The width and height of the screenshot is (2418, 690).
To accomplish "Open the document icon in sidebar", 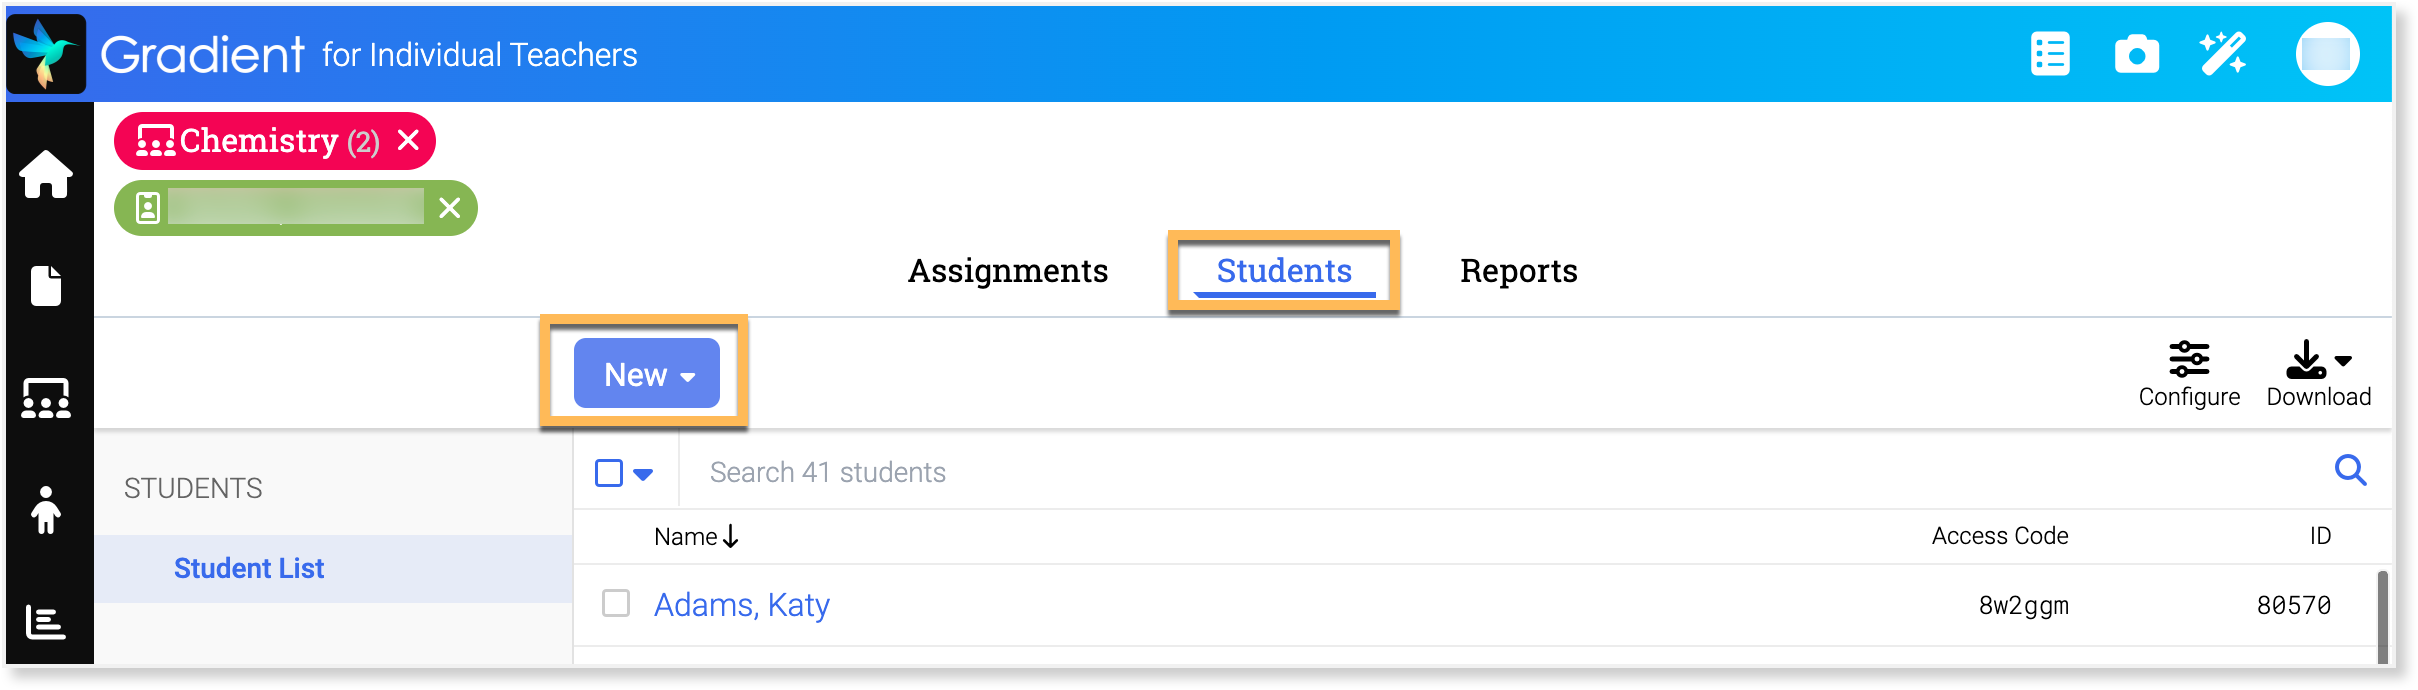I will point(46,286).
